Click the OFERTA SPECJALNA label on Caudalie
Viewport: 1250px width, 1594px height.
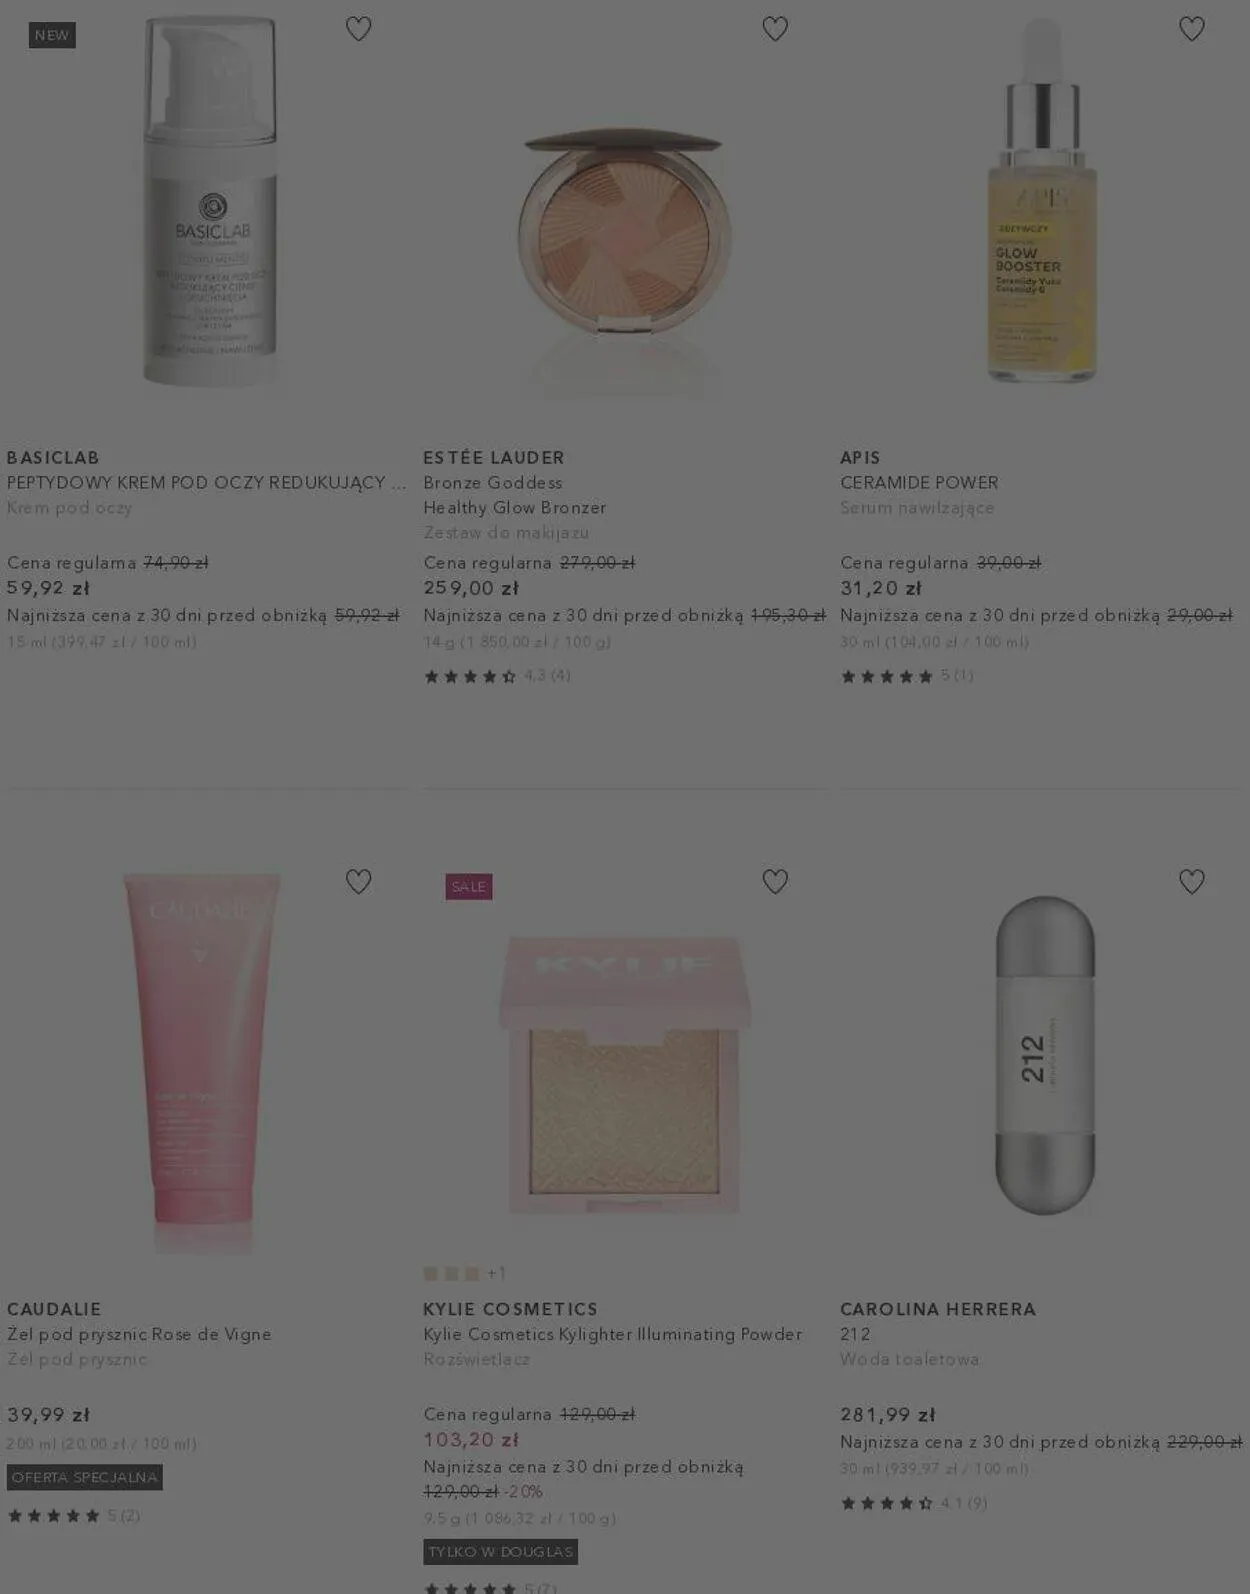pos(85,1477)
